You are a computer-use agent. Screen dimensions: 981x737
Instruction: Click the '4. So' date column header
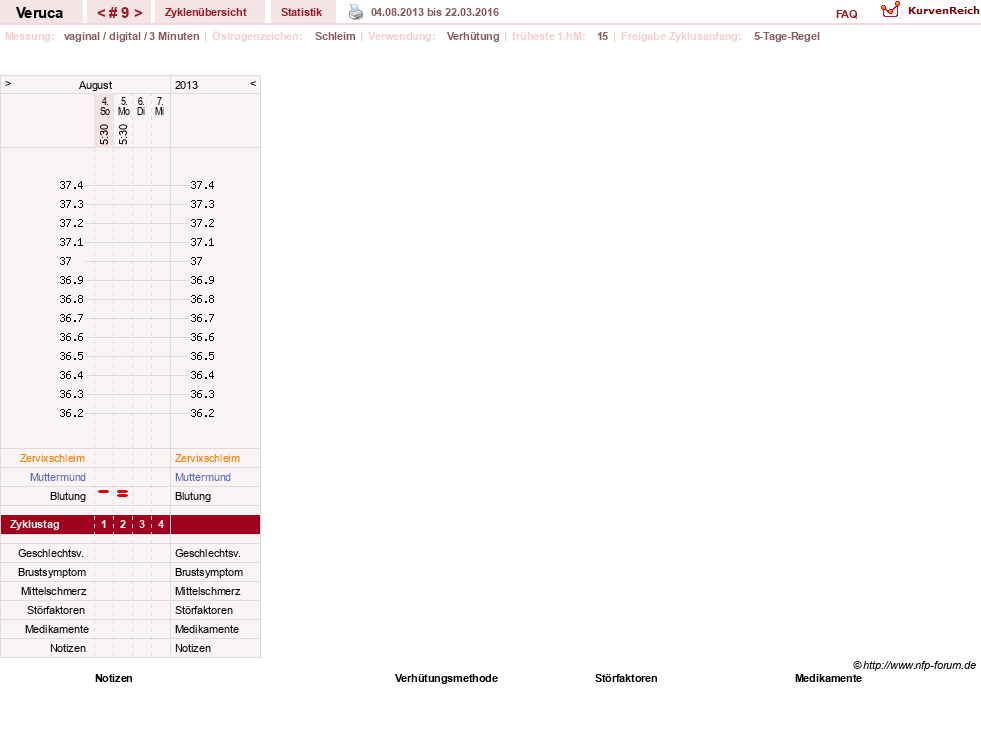tap(104, 106)
